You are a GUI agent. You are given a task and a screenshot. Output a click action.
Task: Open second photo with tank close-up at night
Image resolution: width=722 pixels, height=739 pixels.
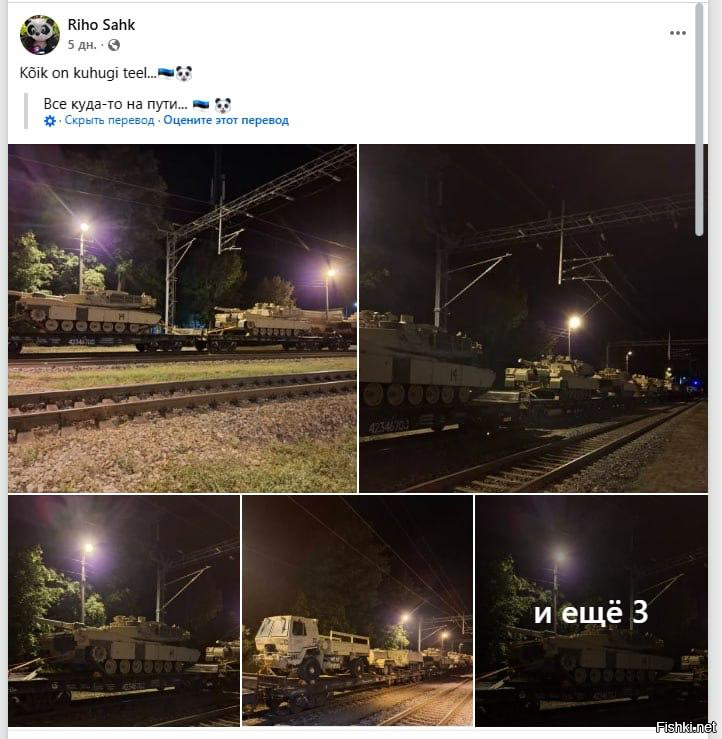(533, 318)
